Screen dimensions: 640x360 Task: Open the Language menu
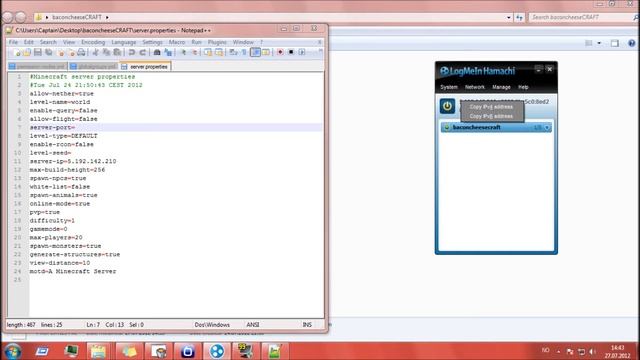124,42
